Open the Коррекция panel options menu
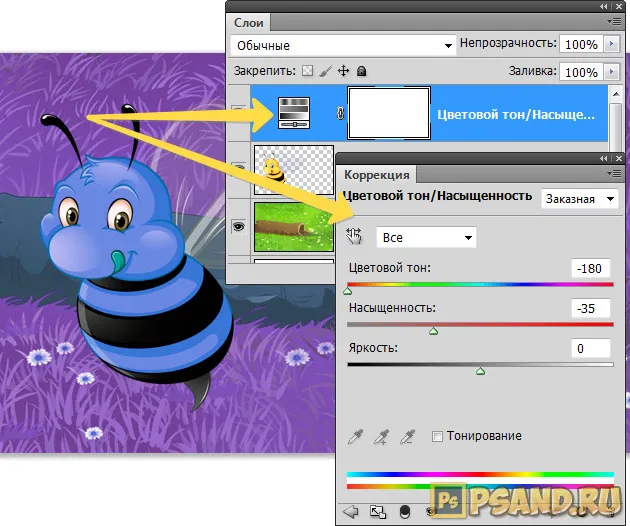Image resolution: width=630 pixels, height=526 pixels. pyautogui.click(x=615, y=173)
